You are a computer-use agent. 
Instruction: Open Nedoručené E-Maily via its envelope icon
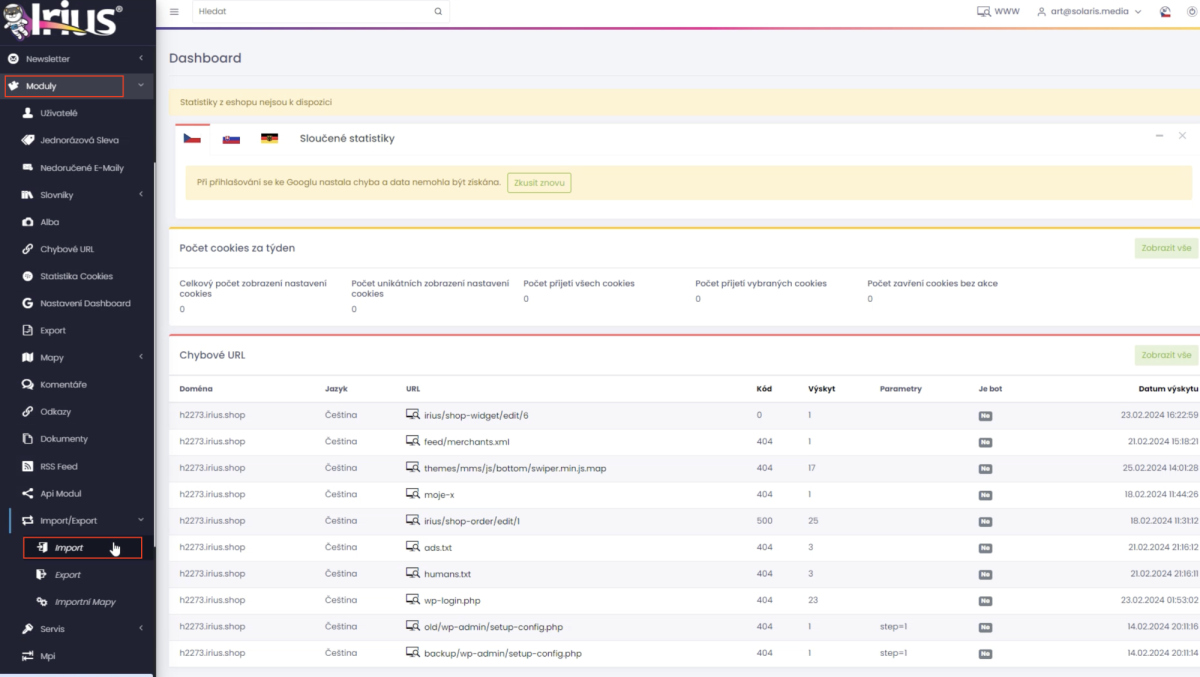28,168
